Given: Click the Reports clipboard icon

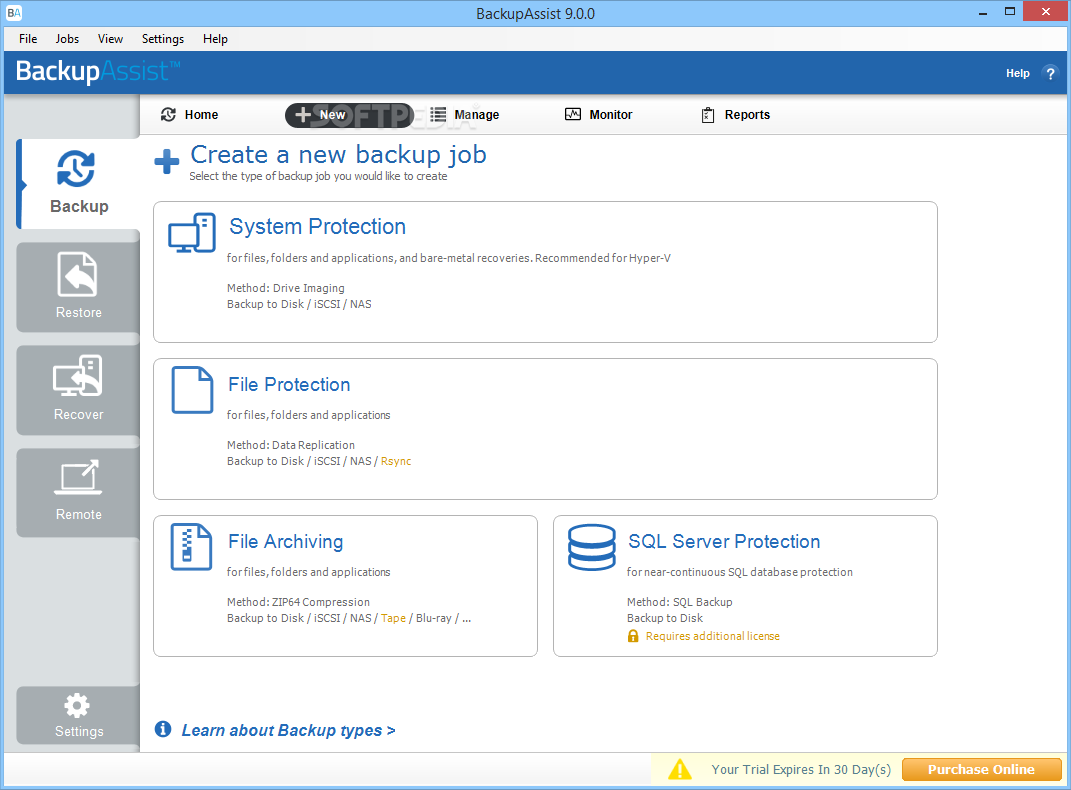Looking at the screenshot, I should pyautogui.click(x=708, y=115).
